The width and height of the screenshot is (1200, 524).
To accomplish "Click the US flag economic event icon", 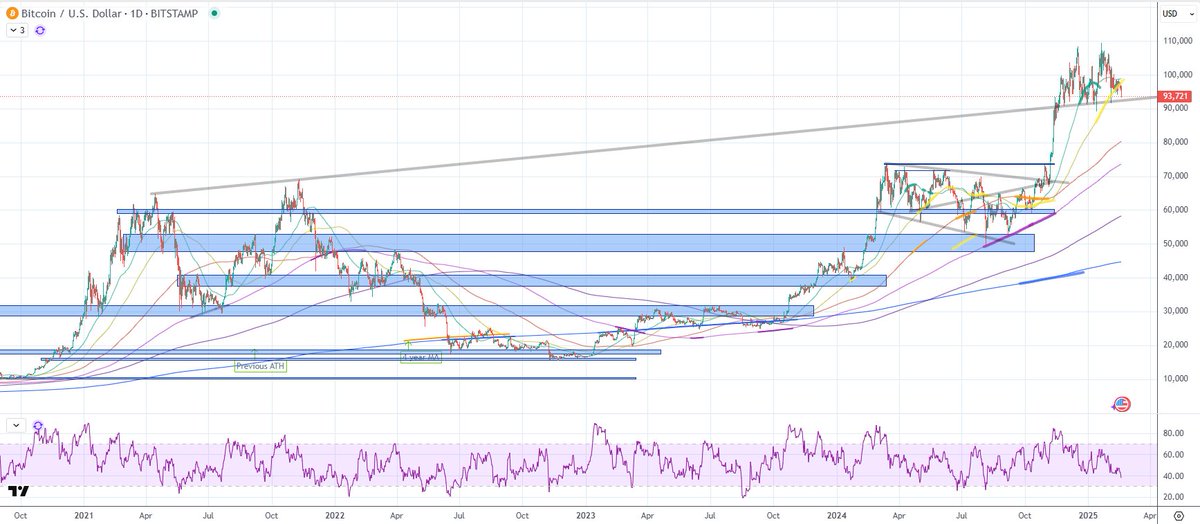I will tap(1121, 404).
